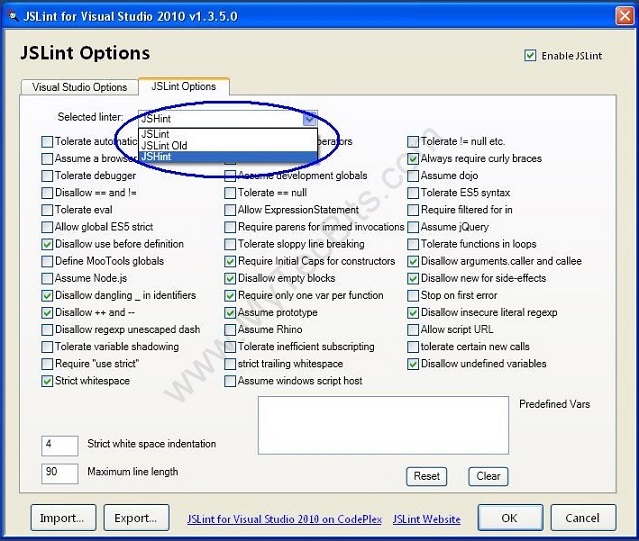Choose JSLint from the linter list
This screenshot has width=639, height=541.
228,134
